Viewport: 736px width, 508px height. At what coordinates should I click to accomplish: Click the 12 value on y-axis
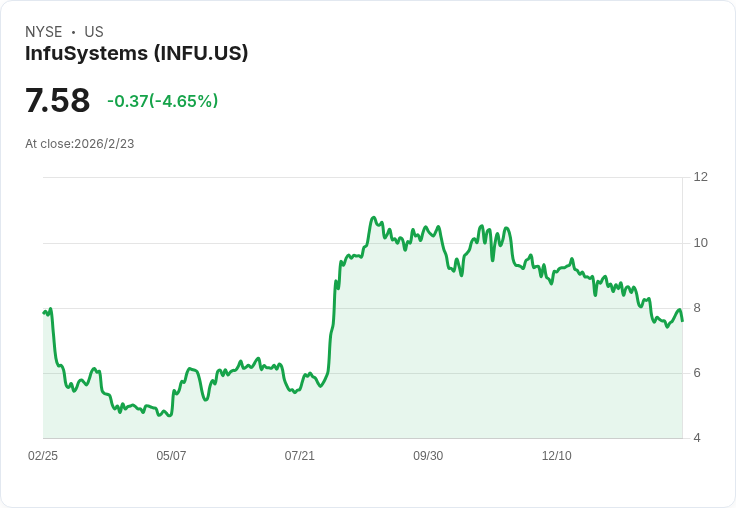click(x=700, y=177)
